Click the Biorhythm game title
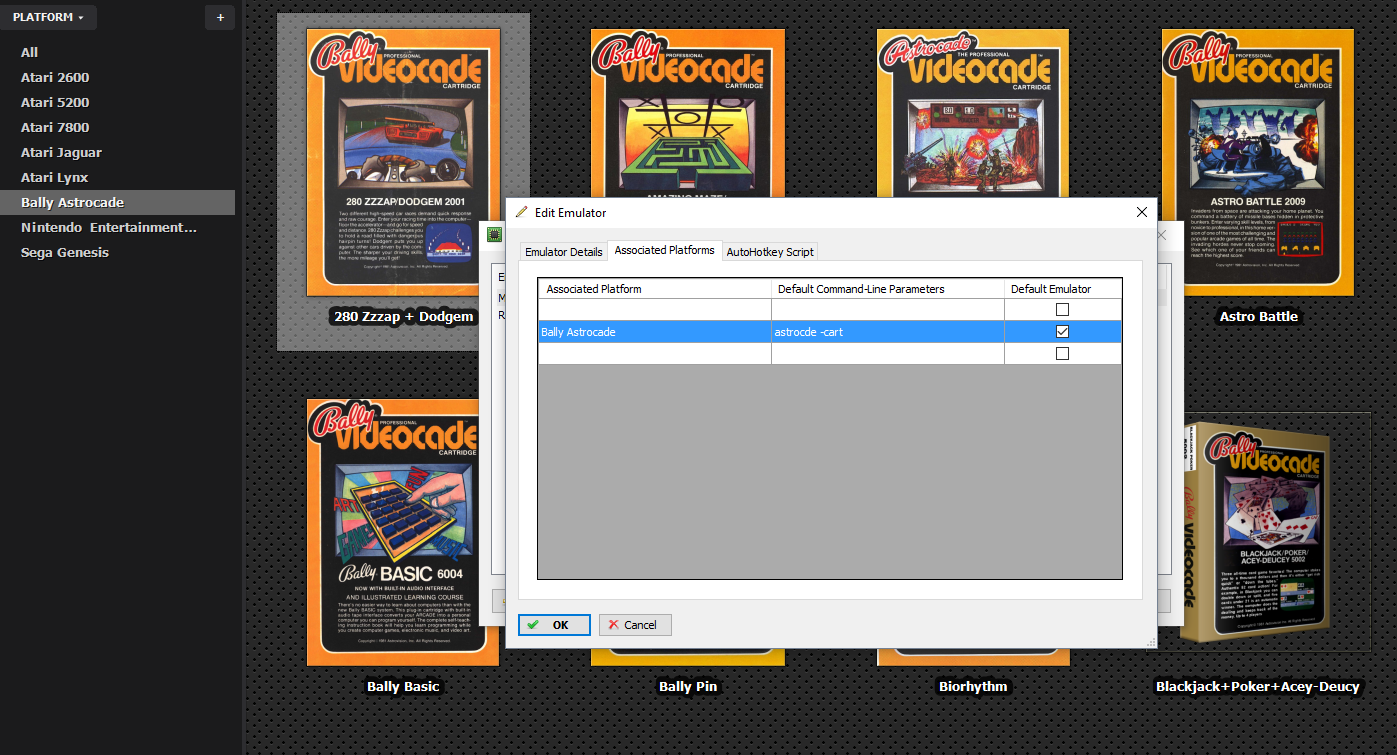 tap(973, 686)
